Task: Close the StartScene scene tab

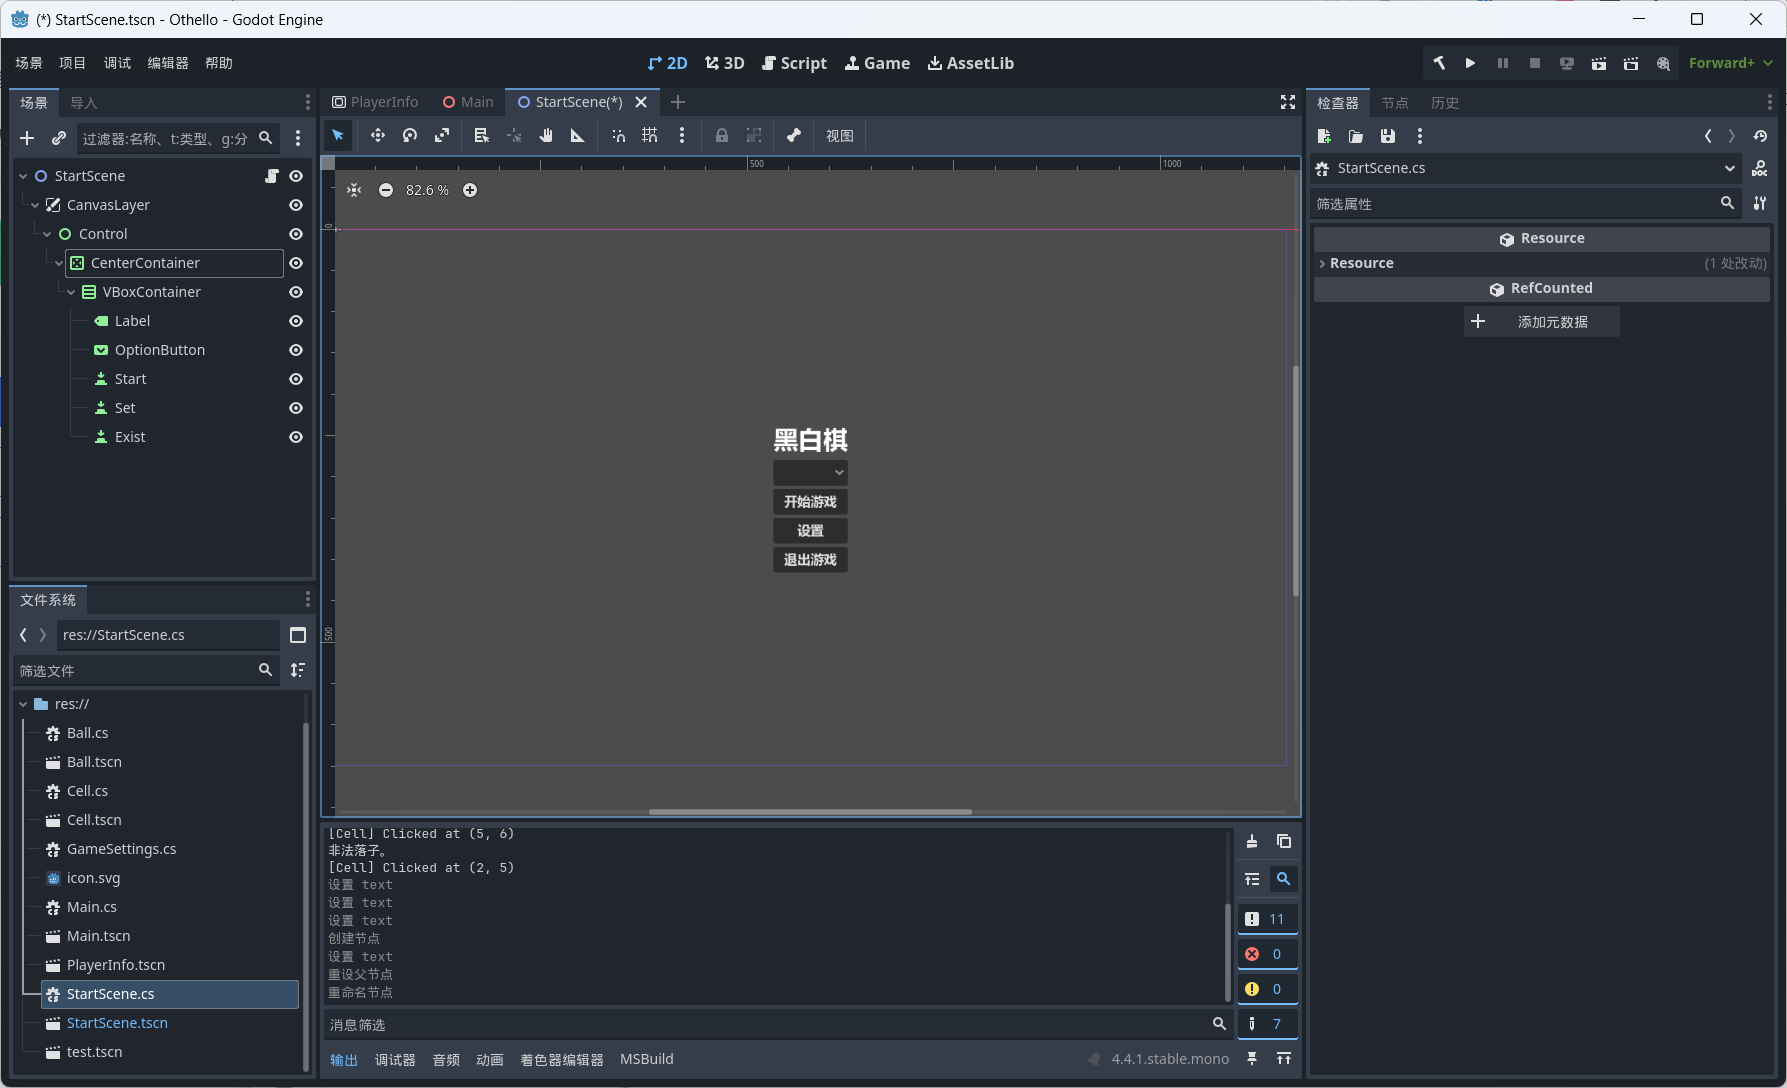Action: coord(641,102)
